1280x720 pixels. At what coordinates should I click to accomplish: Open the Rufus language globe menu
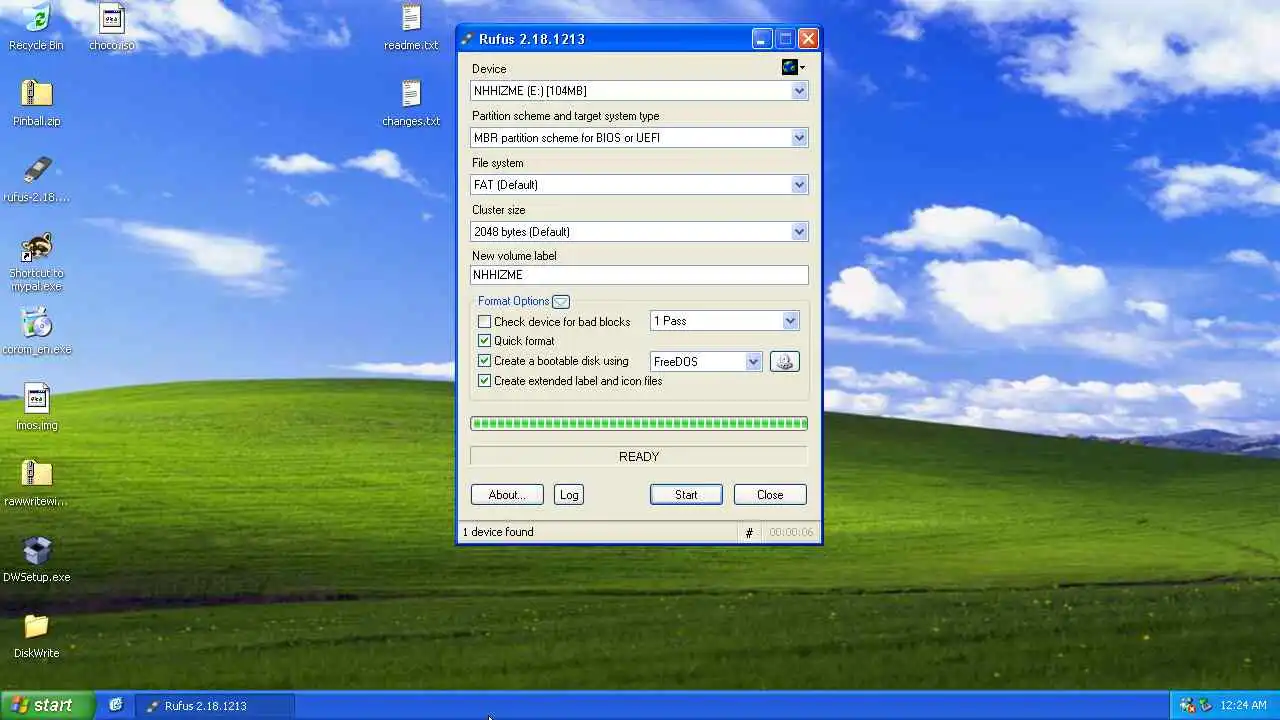(x=793, y=67)
